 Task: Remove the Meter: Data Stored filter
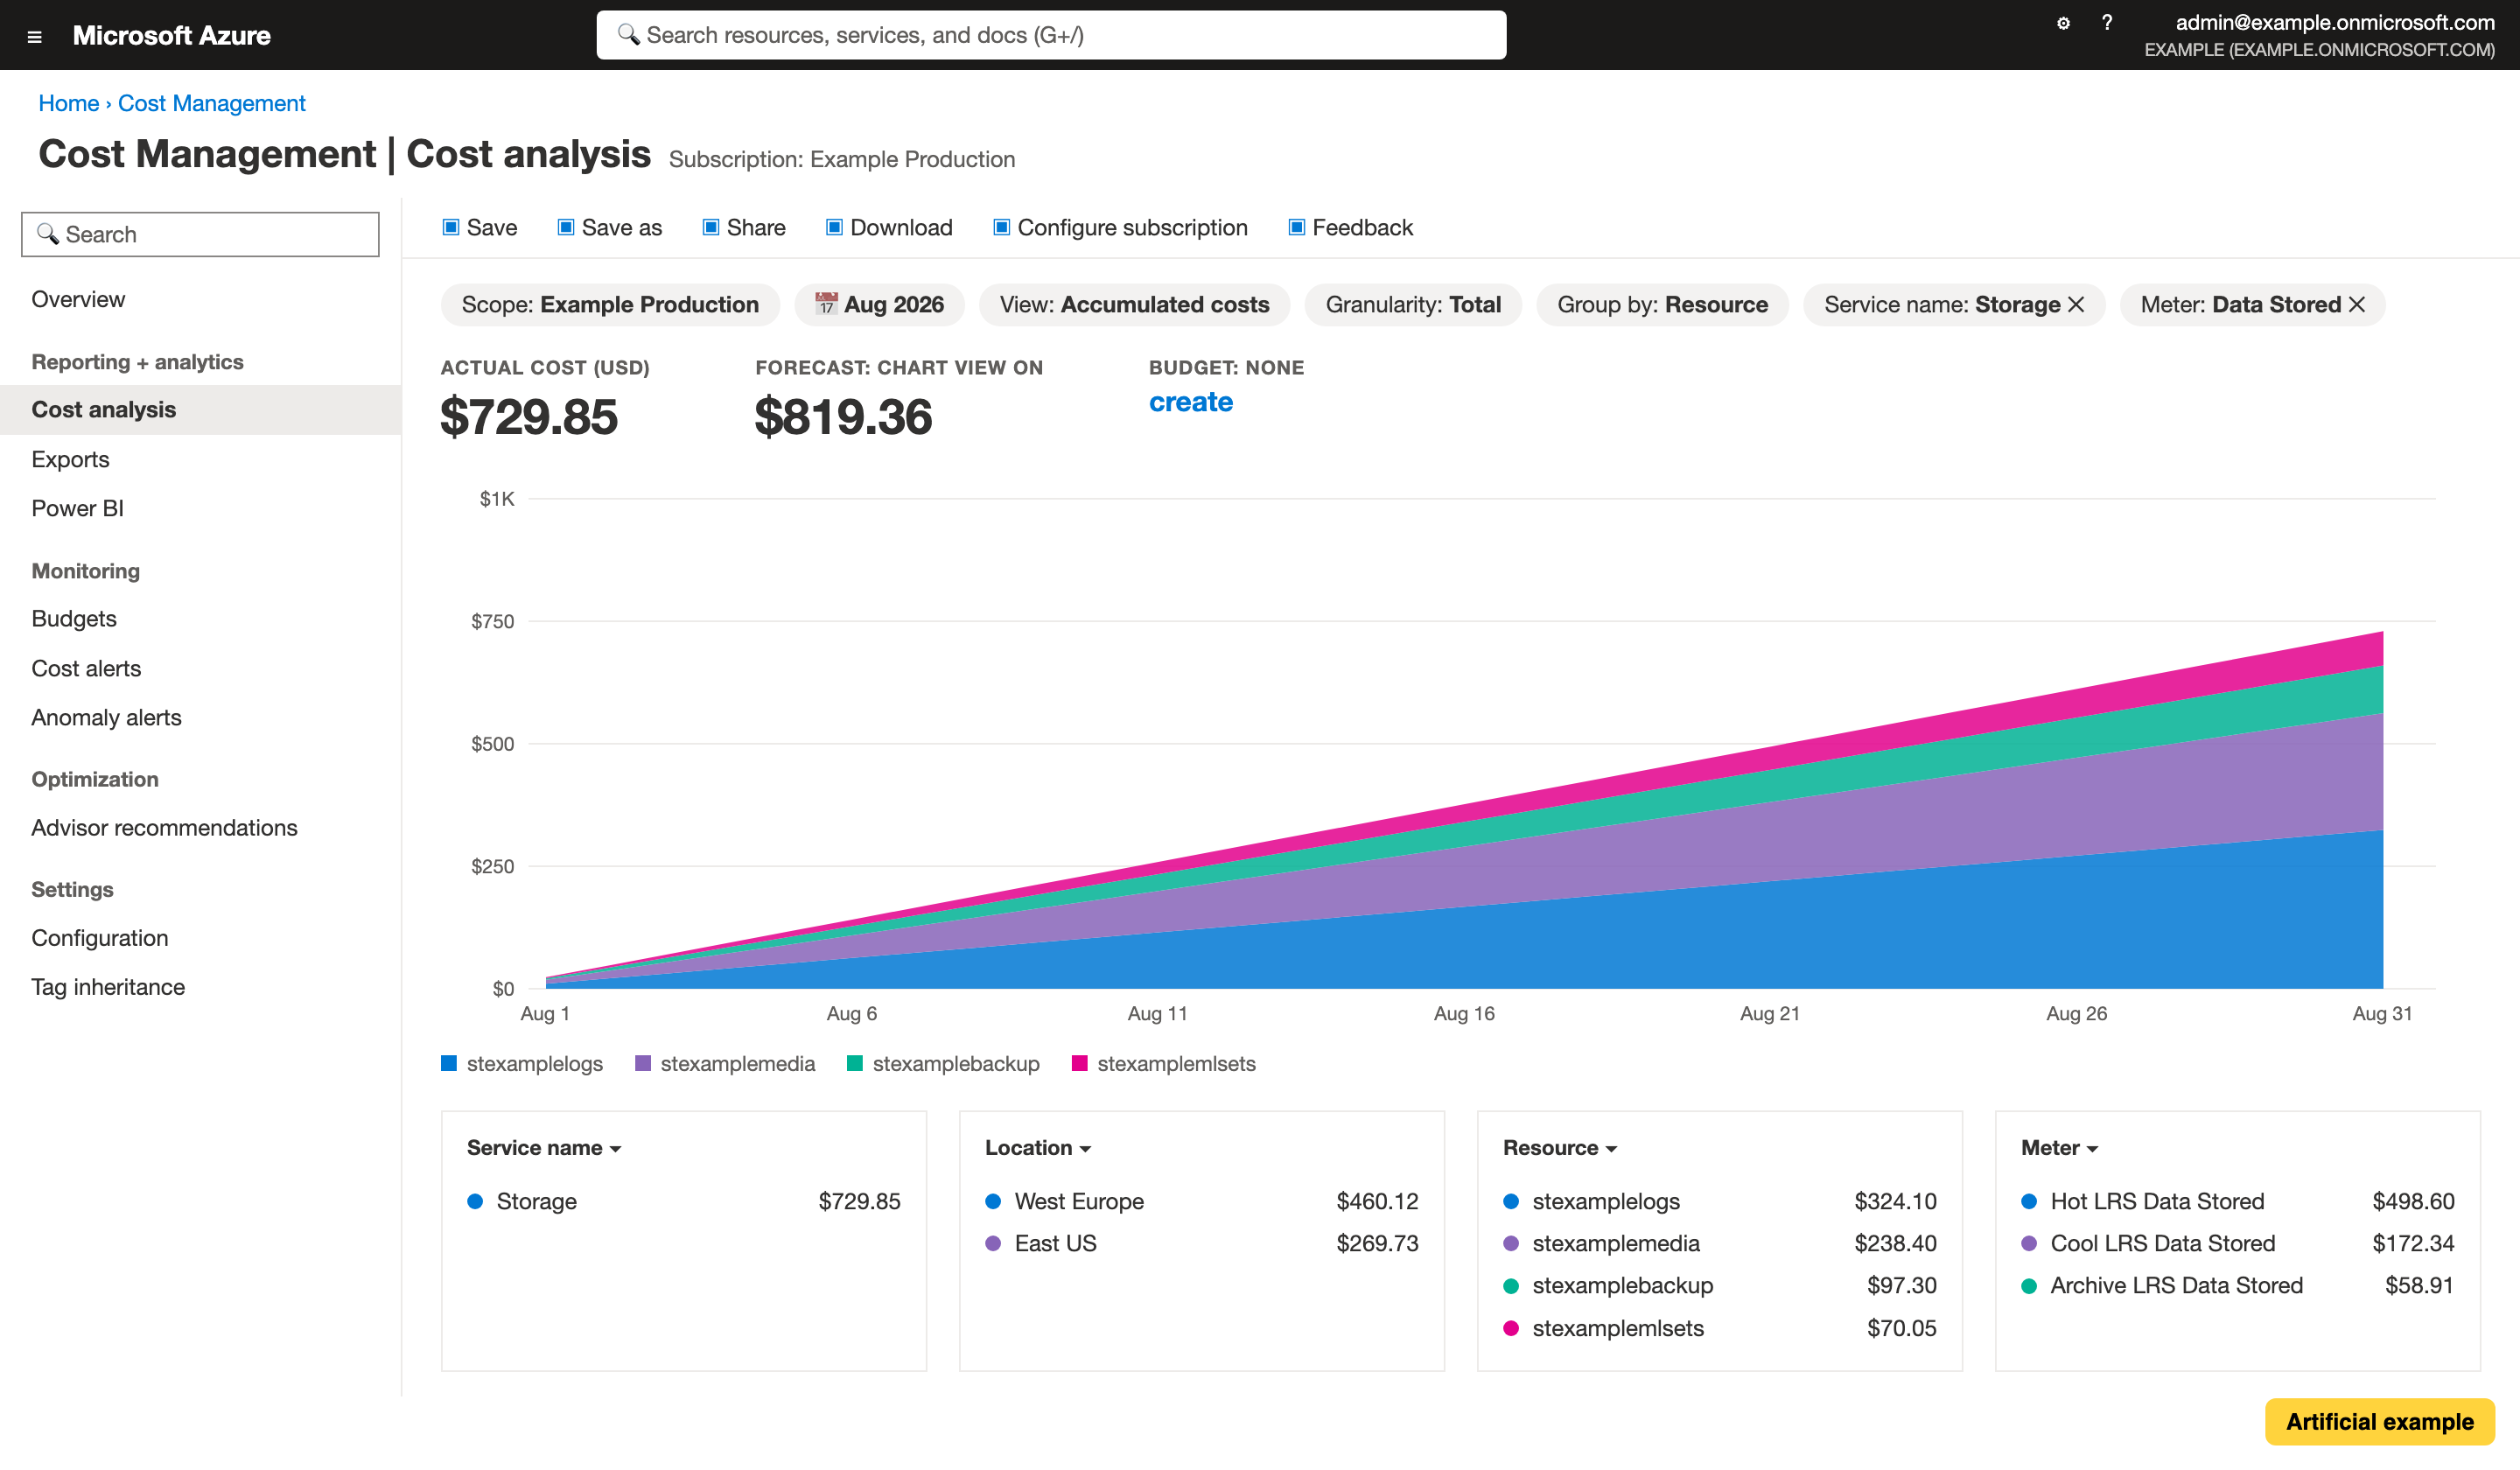click(2357, 304)
